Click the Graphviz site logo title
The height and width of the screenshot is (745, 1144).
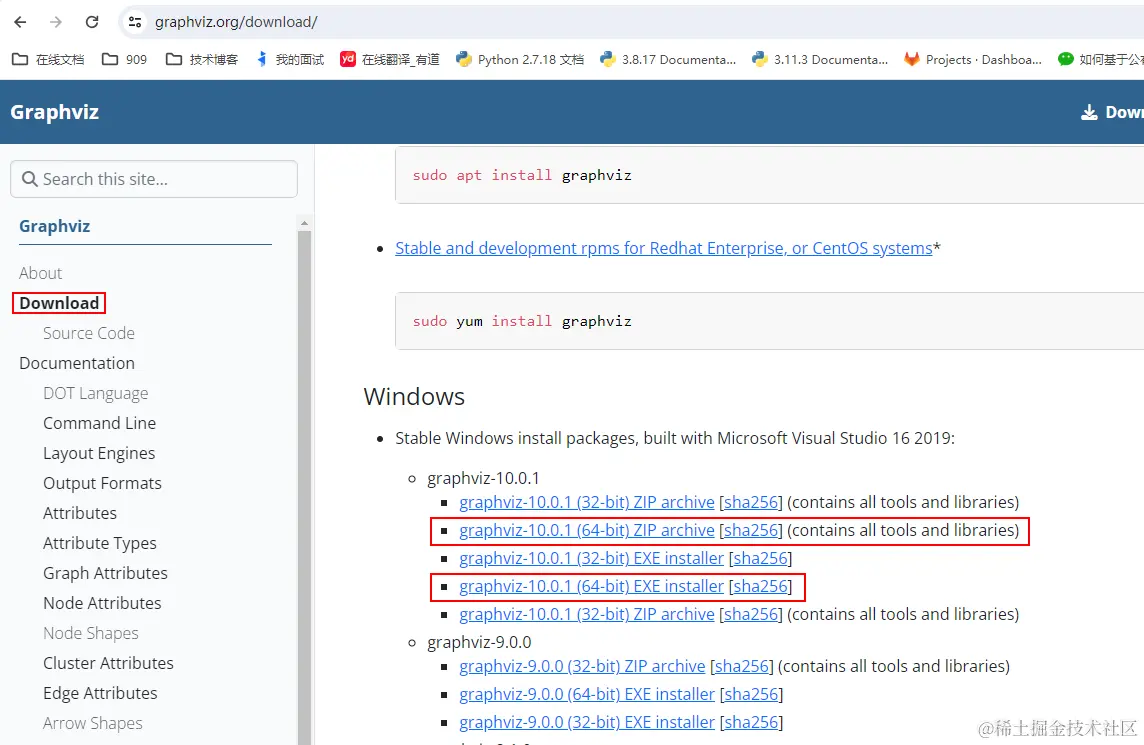point(55,112)
